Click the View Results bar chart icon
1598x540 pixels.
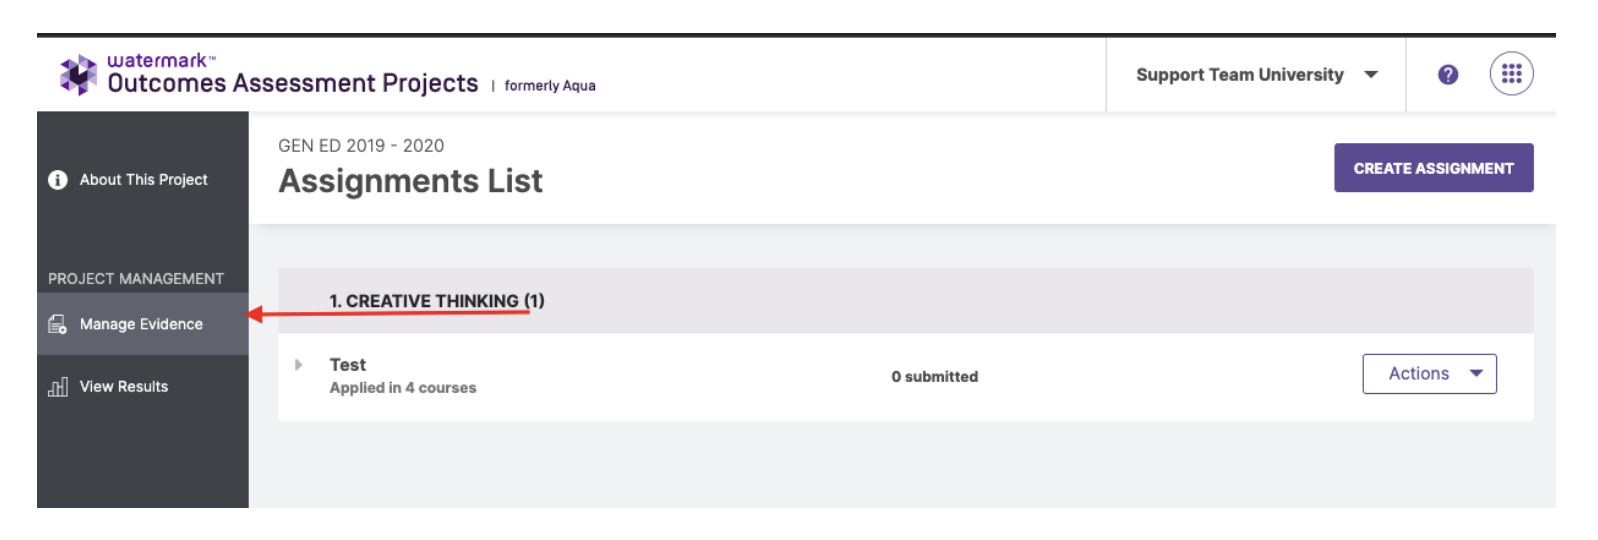58,387
